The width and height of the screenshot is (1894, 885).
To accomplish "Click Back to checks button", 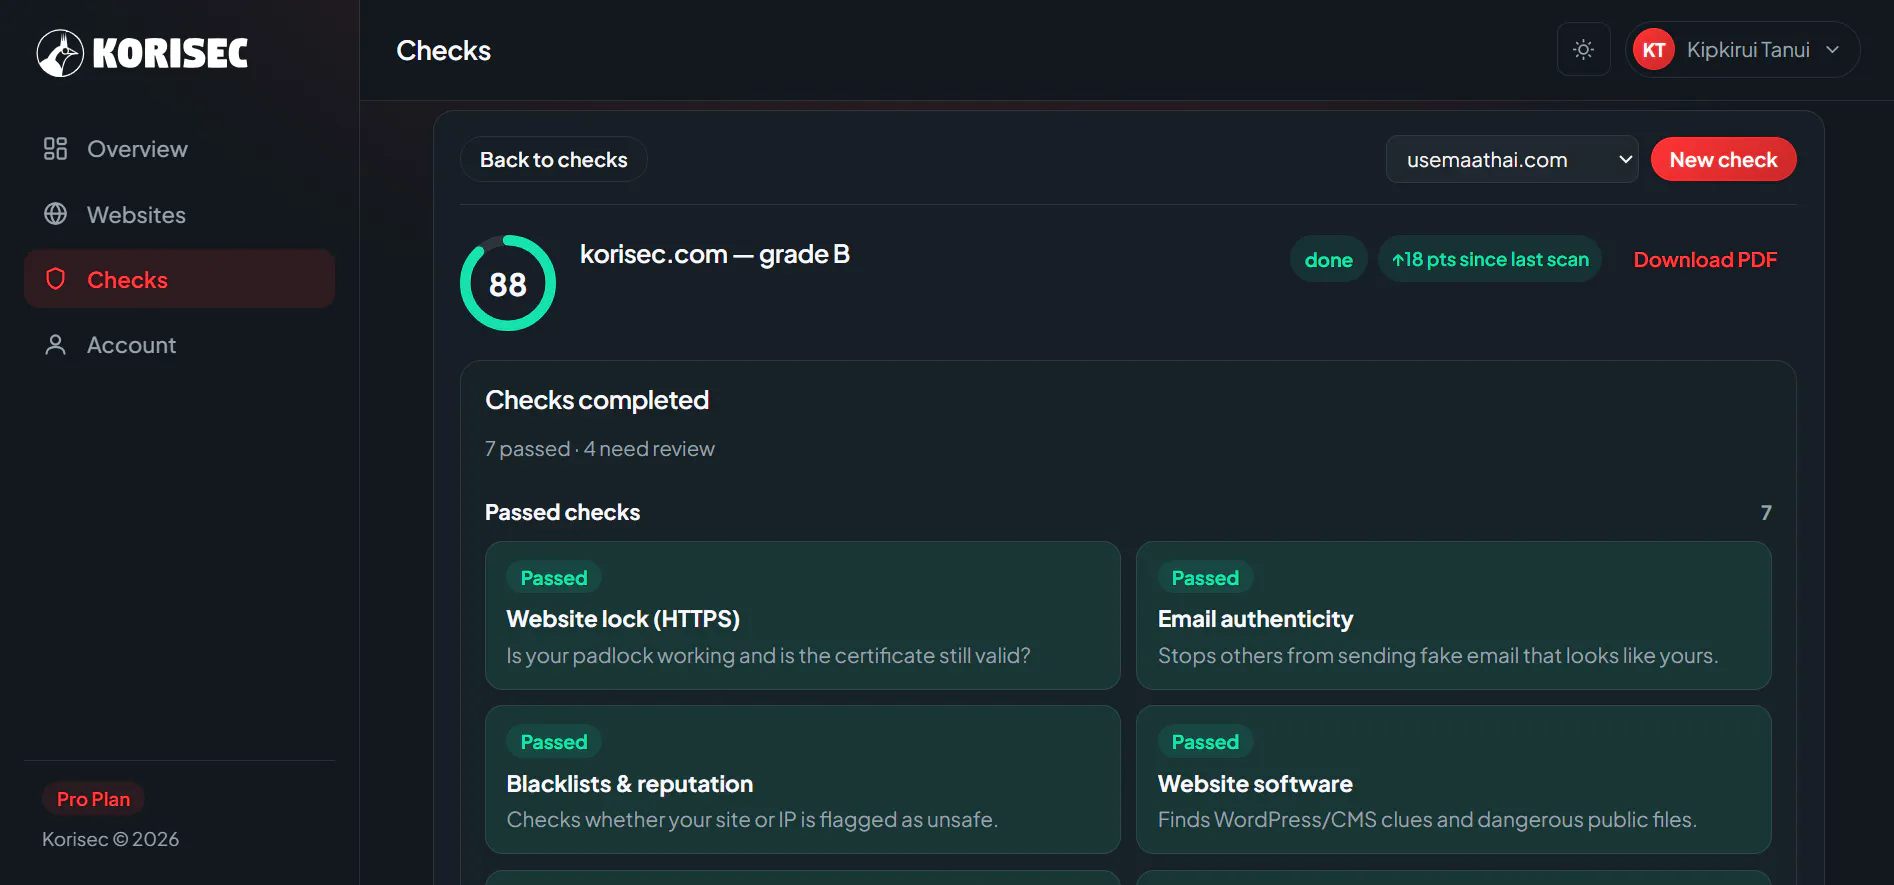I will click(553, 160).
